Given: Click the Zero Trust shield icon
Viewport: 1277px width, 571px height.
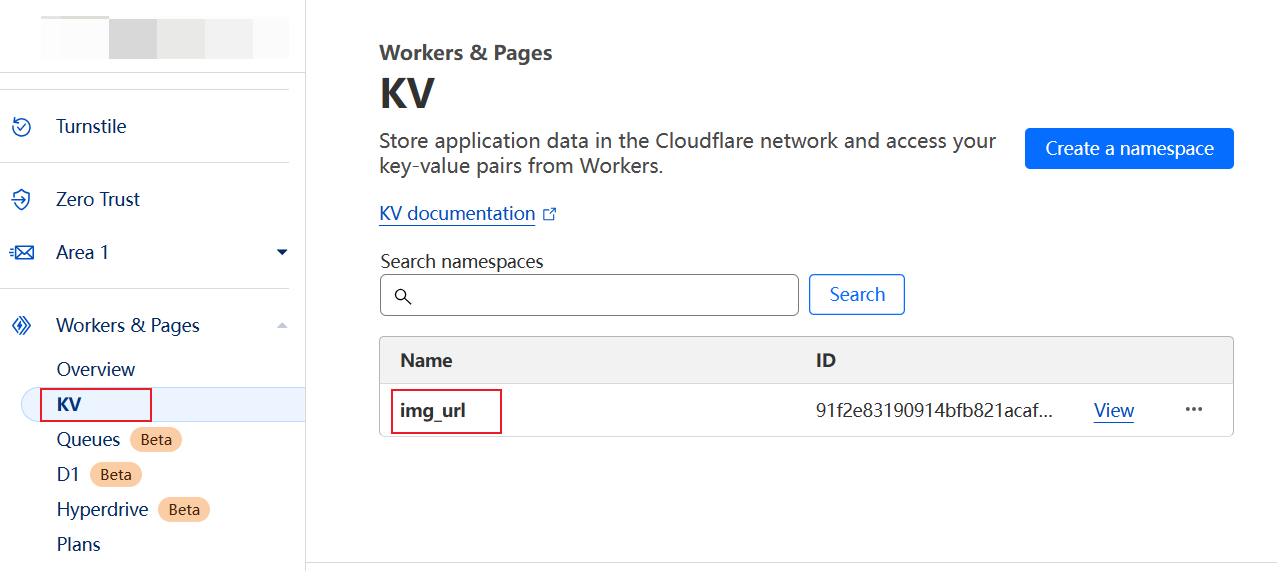Looking at the screenshot, I should (x=21, y=200).
